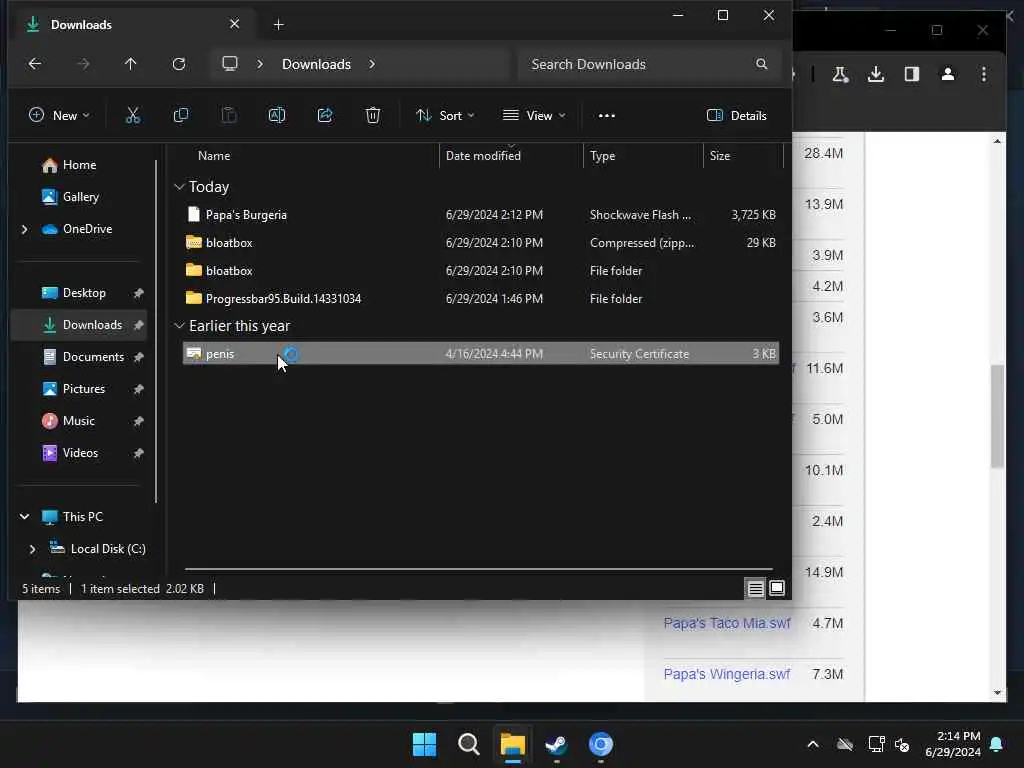
Task: Go back with the left arrow
Action: pyautogui.click(x=35, y=64)
